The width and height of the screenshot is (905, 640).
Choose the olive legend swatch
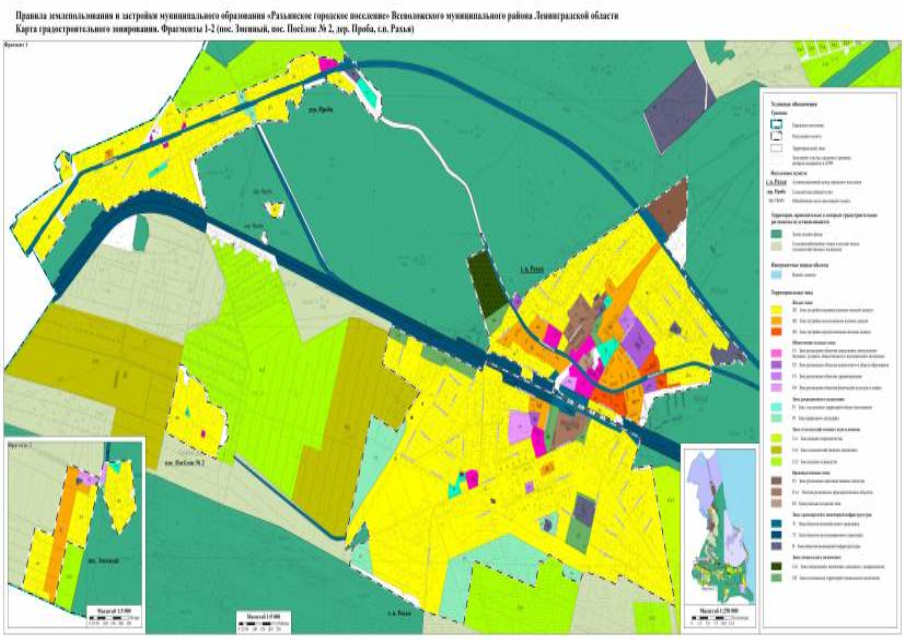[x=777, y=450]
